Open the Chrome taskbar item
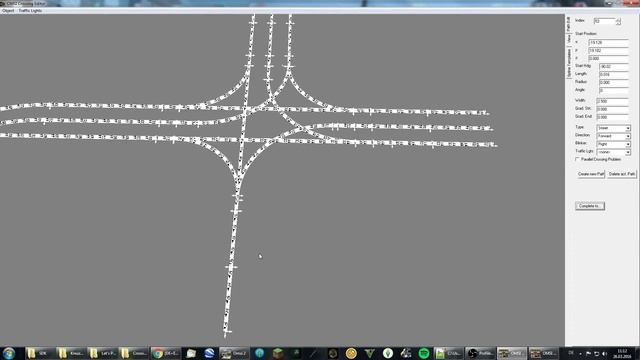640x360 pixels. pyautogui.click(x=165, y=353)
